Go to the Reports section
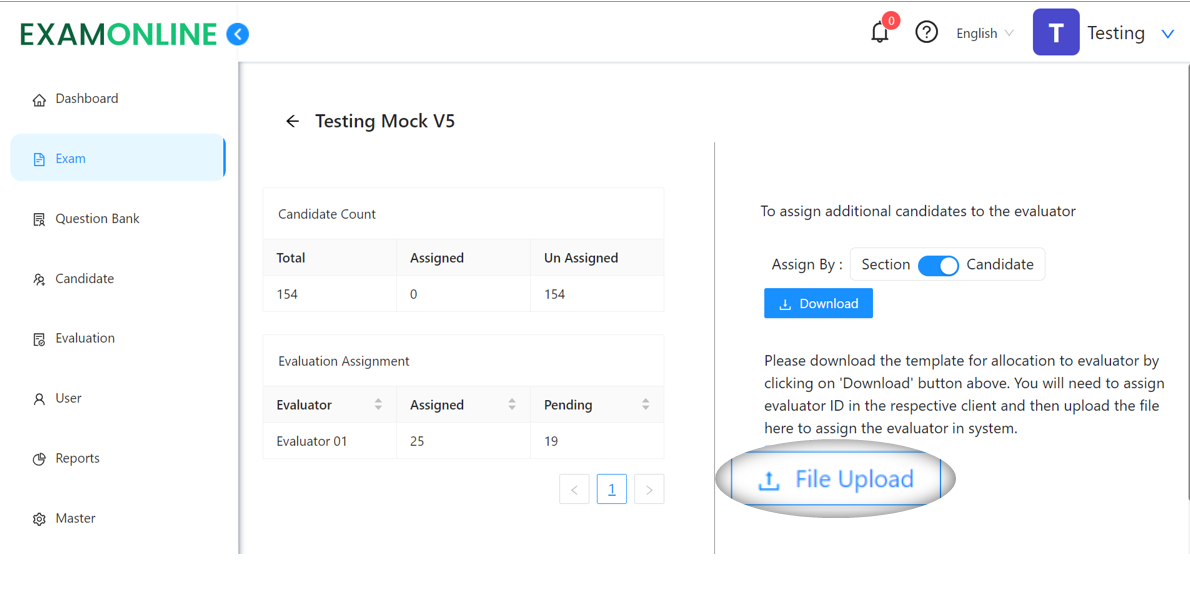1190x592 pixels. point(77,458)
